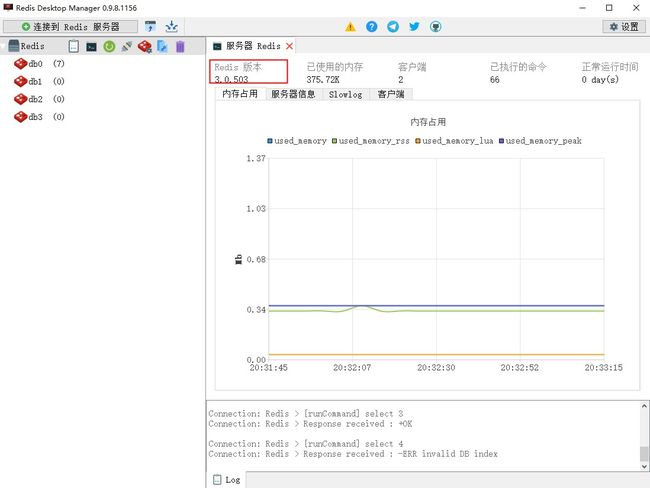
Task: Select the 服务器 Redis tab
Action: point(253,46)
